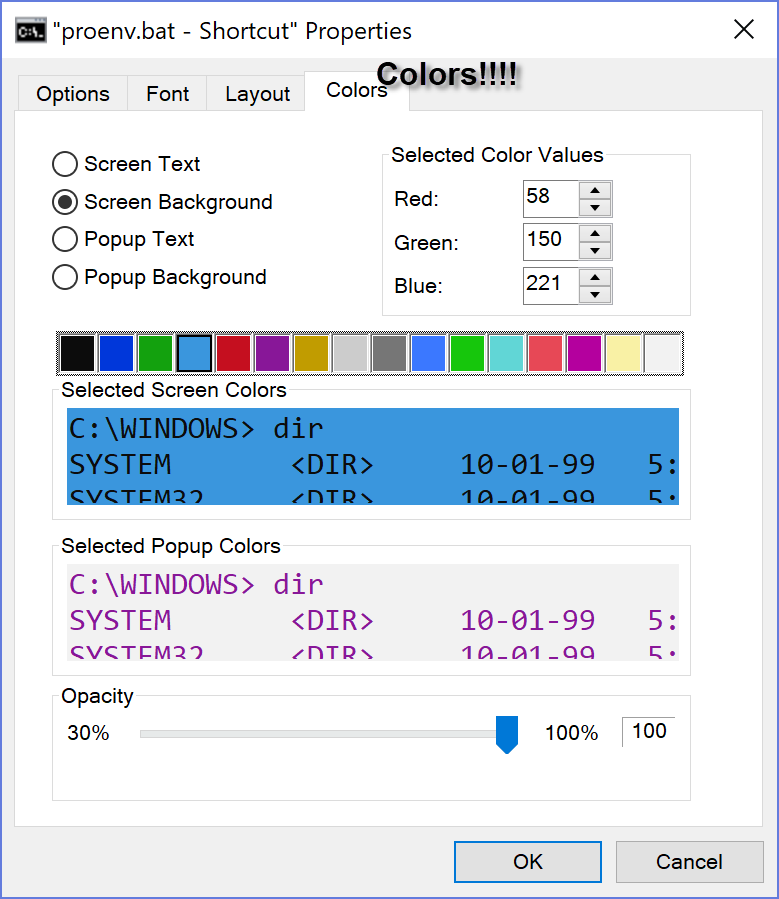Pick the dark gray color swatch
Viewport: 779px width, 899px height.
tap(389, 353)
